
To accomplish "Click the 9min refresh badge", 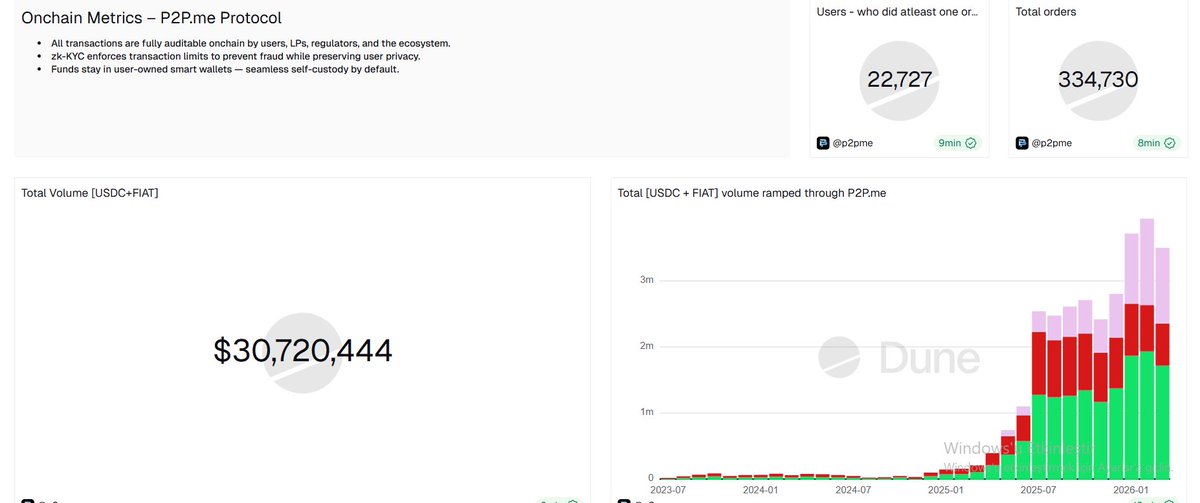I will tap(958, 143).
